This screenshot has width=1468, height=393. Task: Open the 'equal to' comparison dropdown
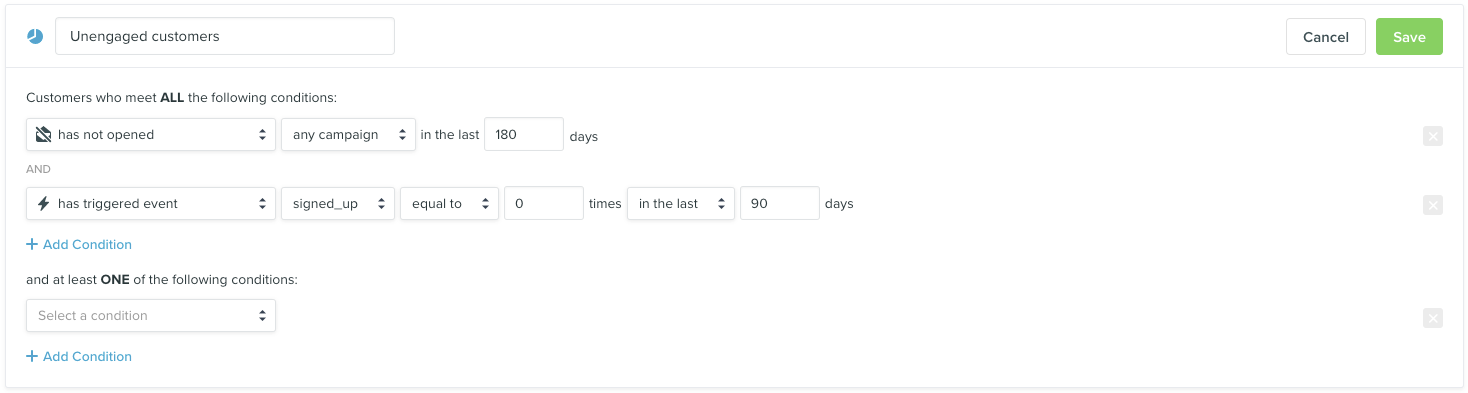[449, 203]
